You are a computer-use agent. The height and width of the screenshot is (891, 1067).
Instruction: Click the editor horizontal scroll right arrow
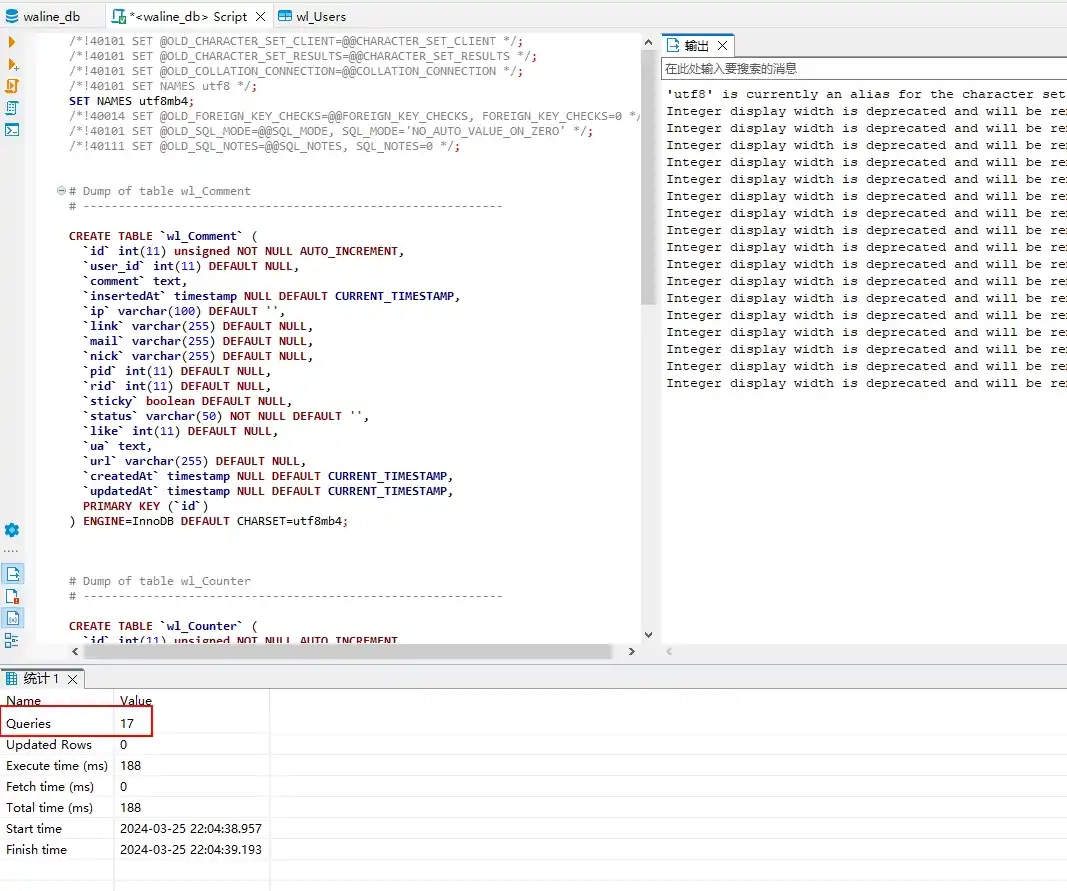point(631,651)
